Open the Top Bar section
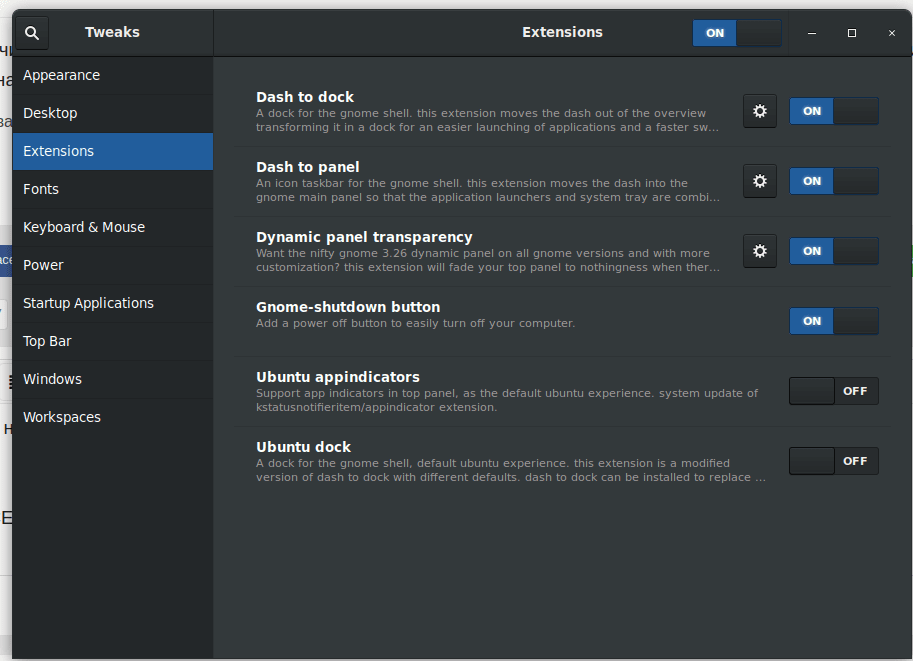The image size is (913, 661). click(x=113, y=341)
